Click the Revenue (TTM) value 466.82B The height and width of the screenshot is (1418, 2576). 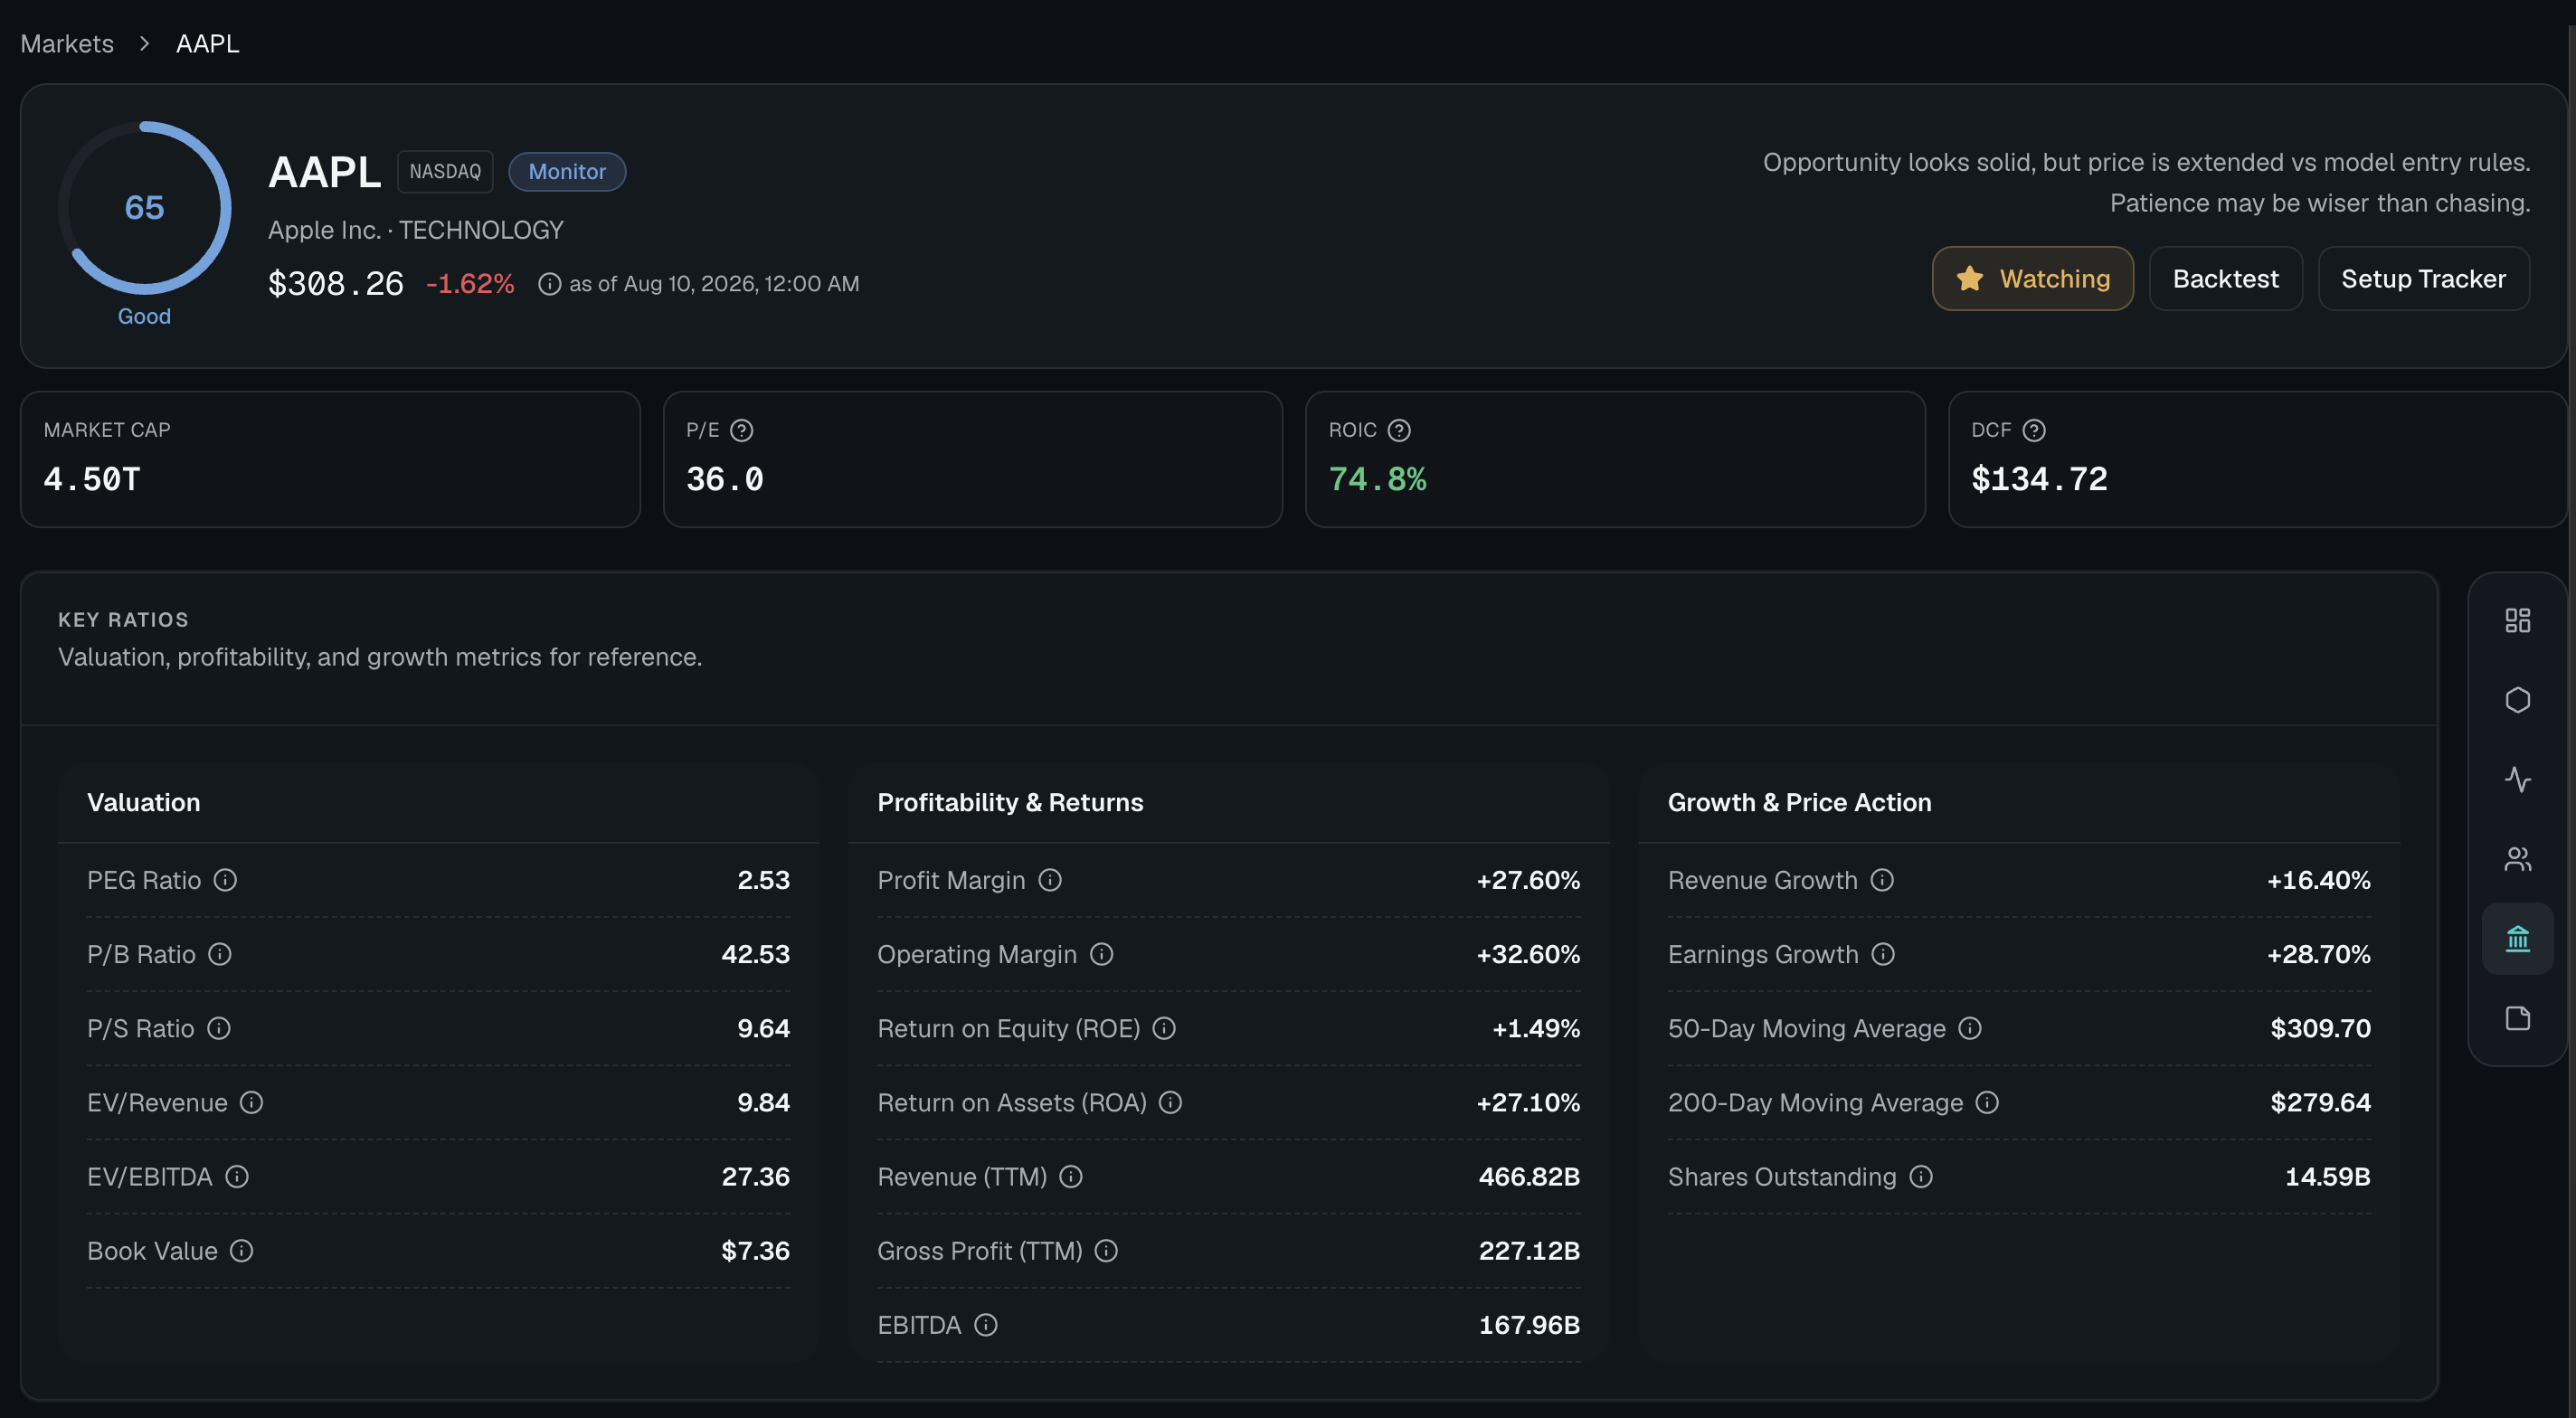[1529, 1176]
